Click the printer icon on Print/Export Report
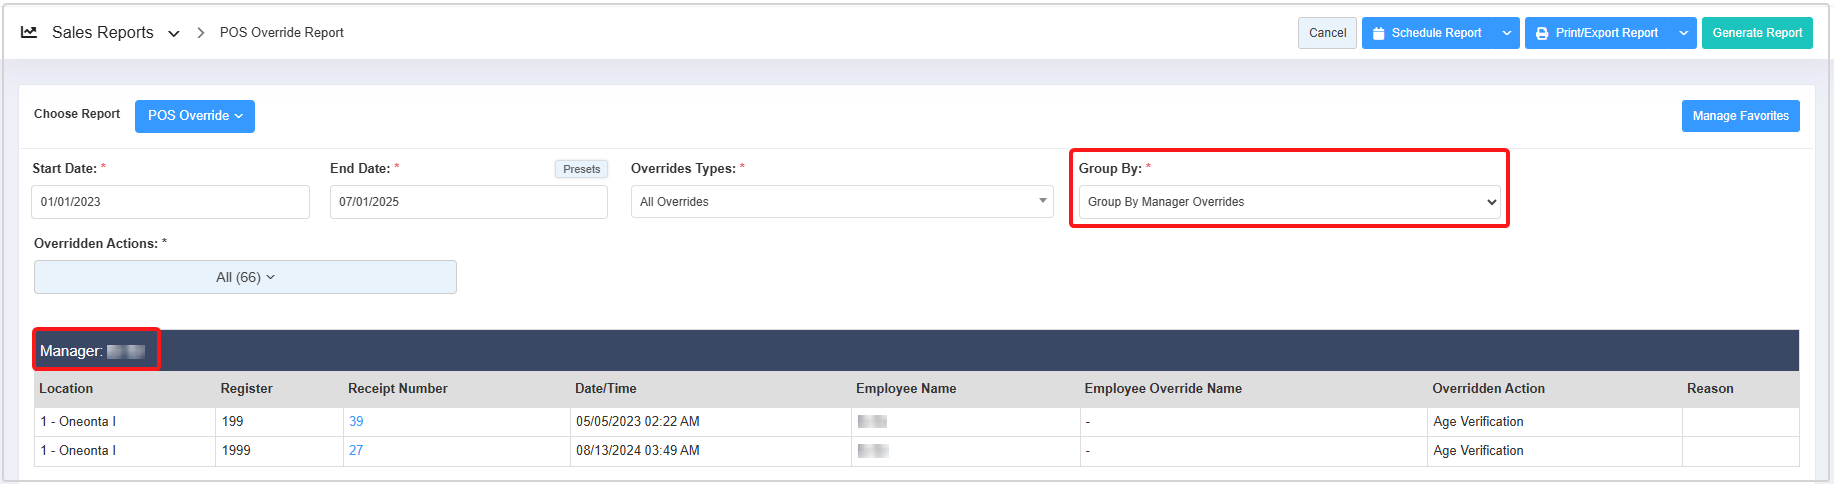Image resolution: width=1834 pixels, height=484 pixels. (x=1542, y=33)
